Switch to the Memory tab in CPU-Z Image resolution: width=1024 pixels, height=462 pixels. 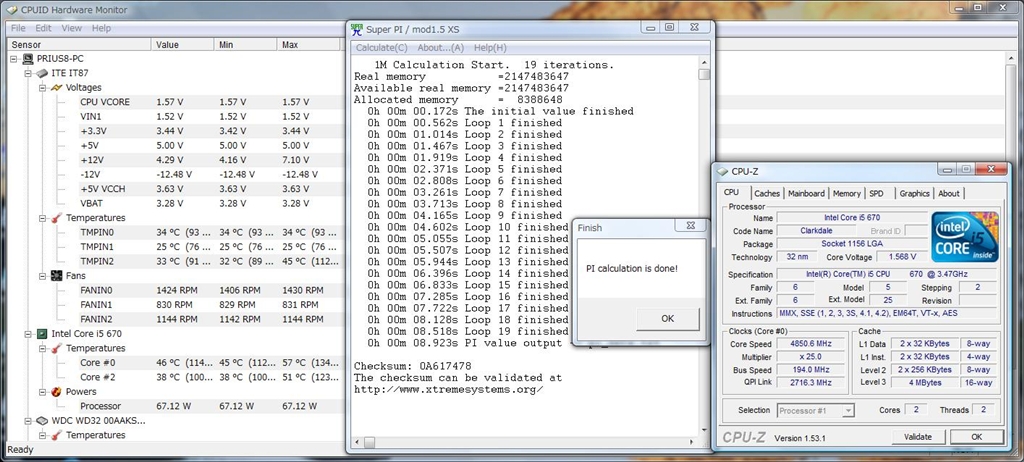pyautogui.click(x=846, y=193)
